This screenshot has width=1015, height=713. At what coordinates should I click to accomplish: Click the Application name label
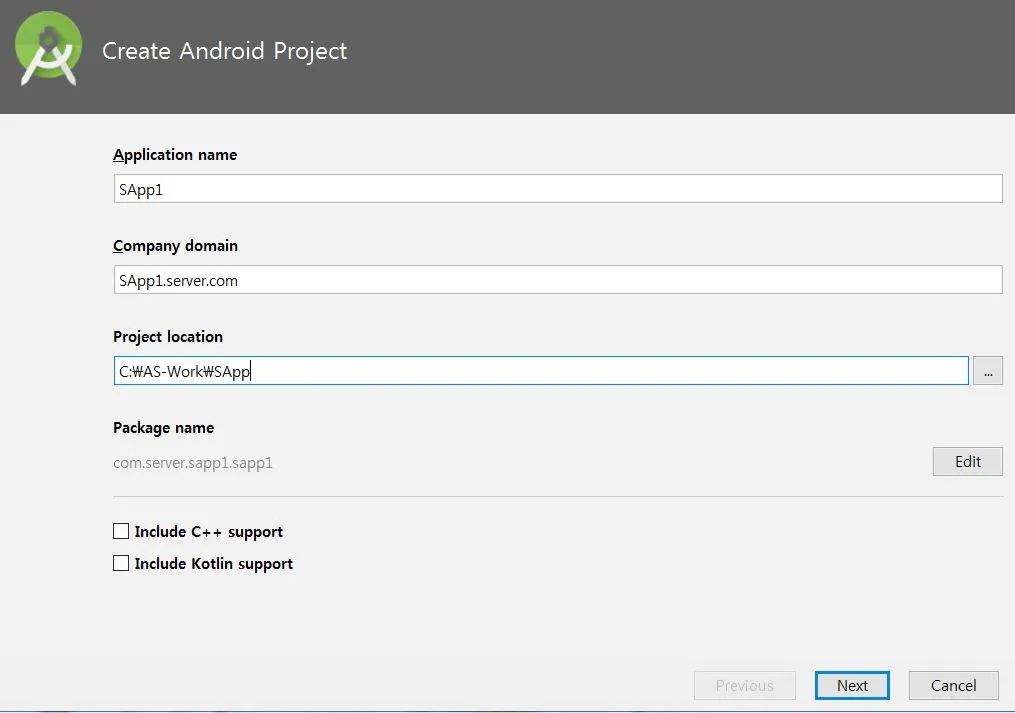click(x=175, y=155)
